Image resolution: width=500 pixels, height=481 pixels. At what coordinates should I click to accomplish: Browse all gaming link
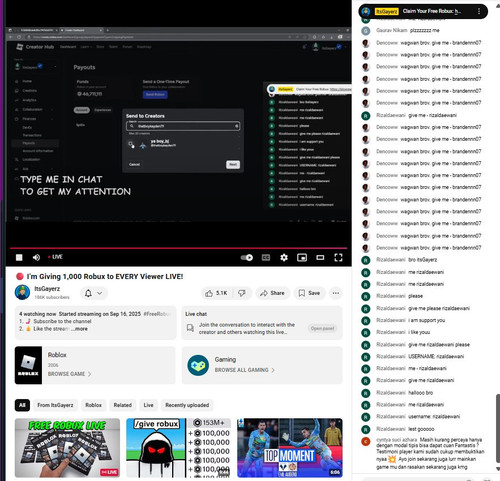pyautogui.click(x=245, y=370)
